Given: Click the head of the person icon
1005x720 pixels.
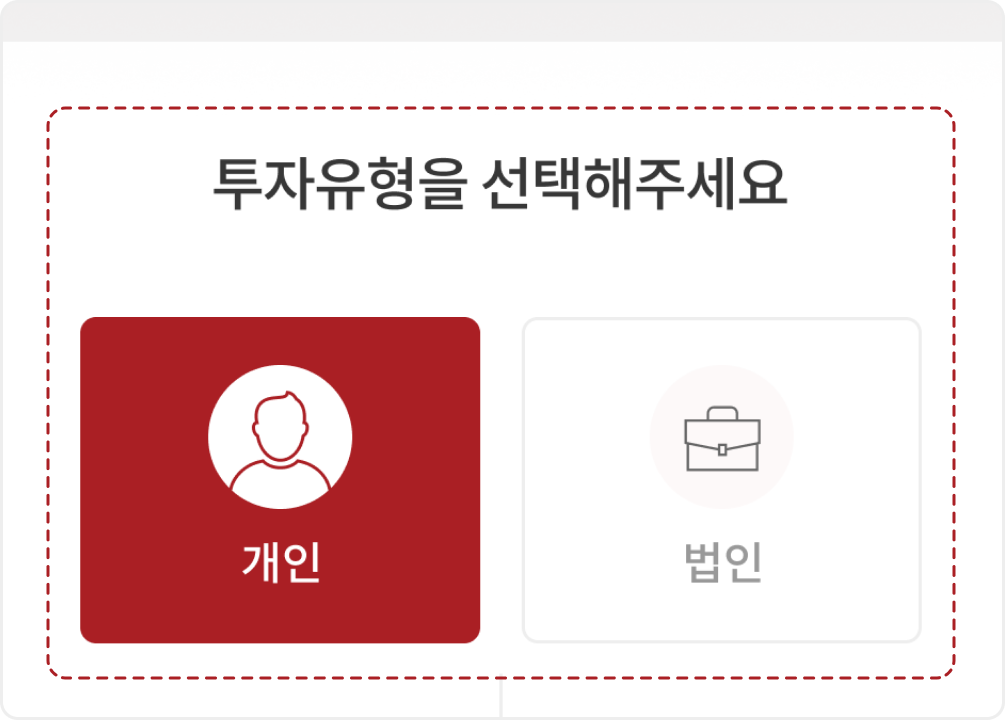Looking at the screenshot, I should pyautogui.click(x=280, y=425).
